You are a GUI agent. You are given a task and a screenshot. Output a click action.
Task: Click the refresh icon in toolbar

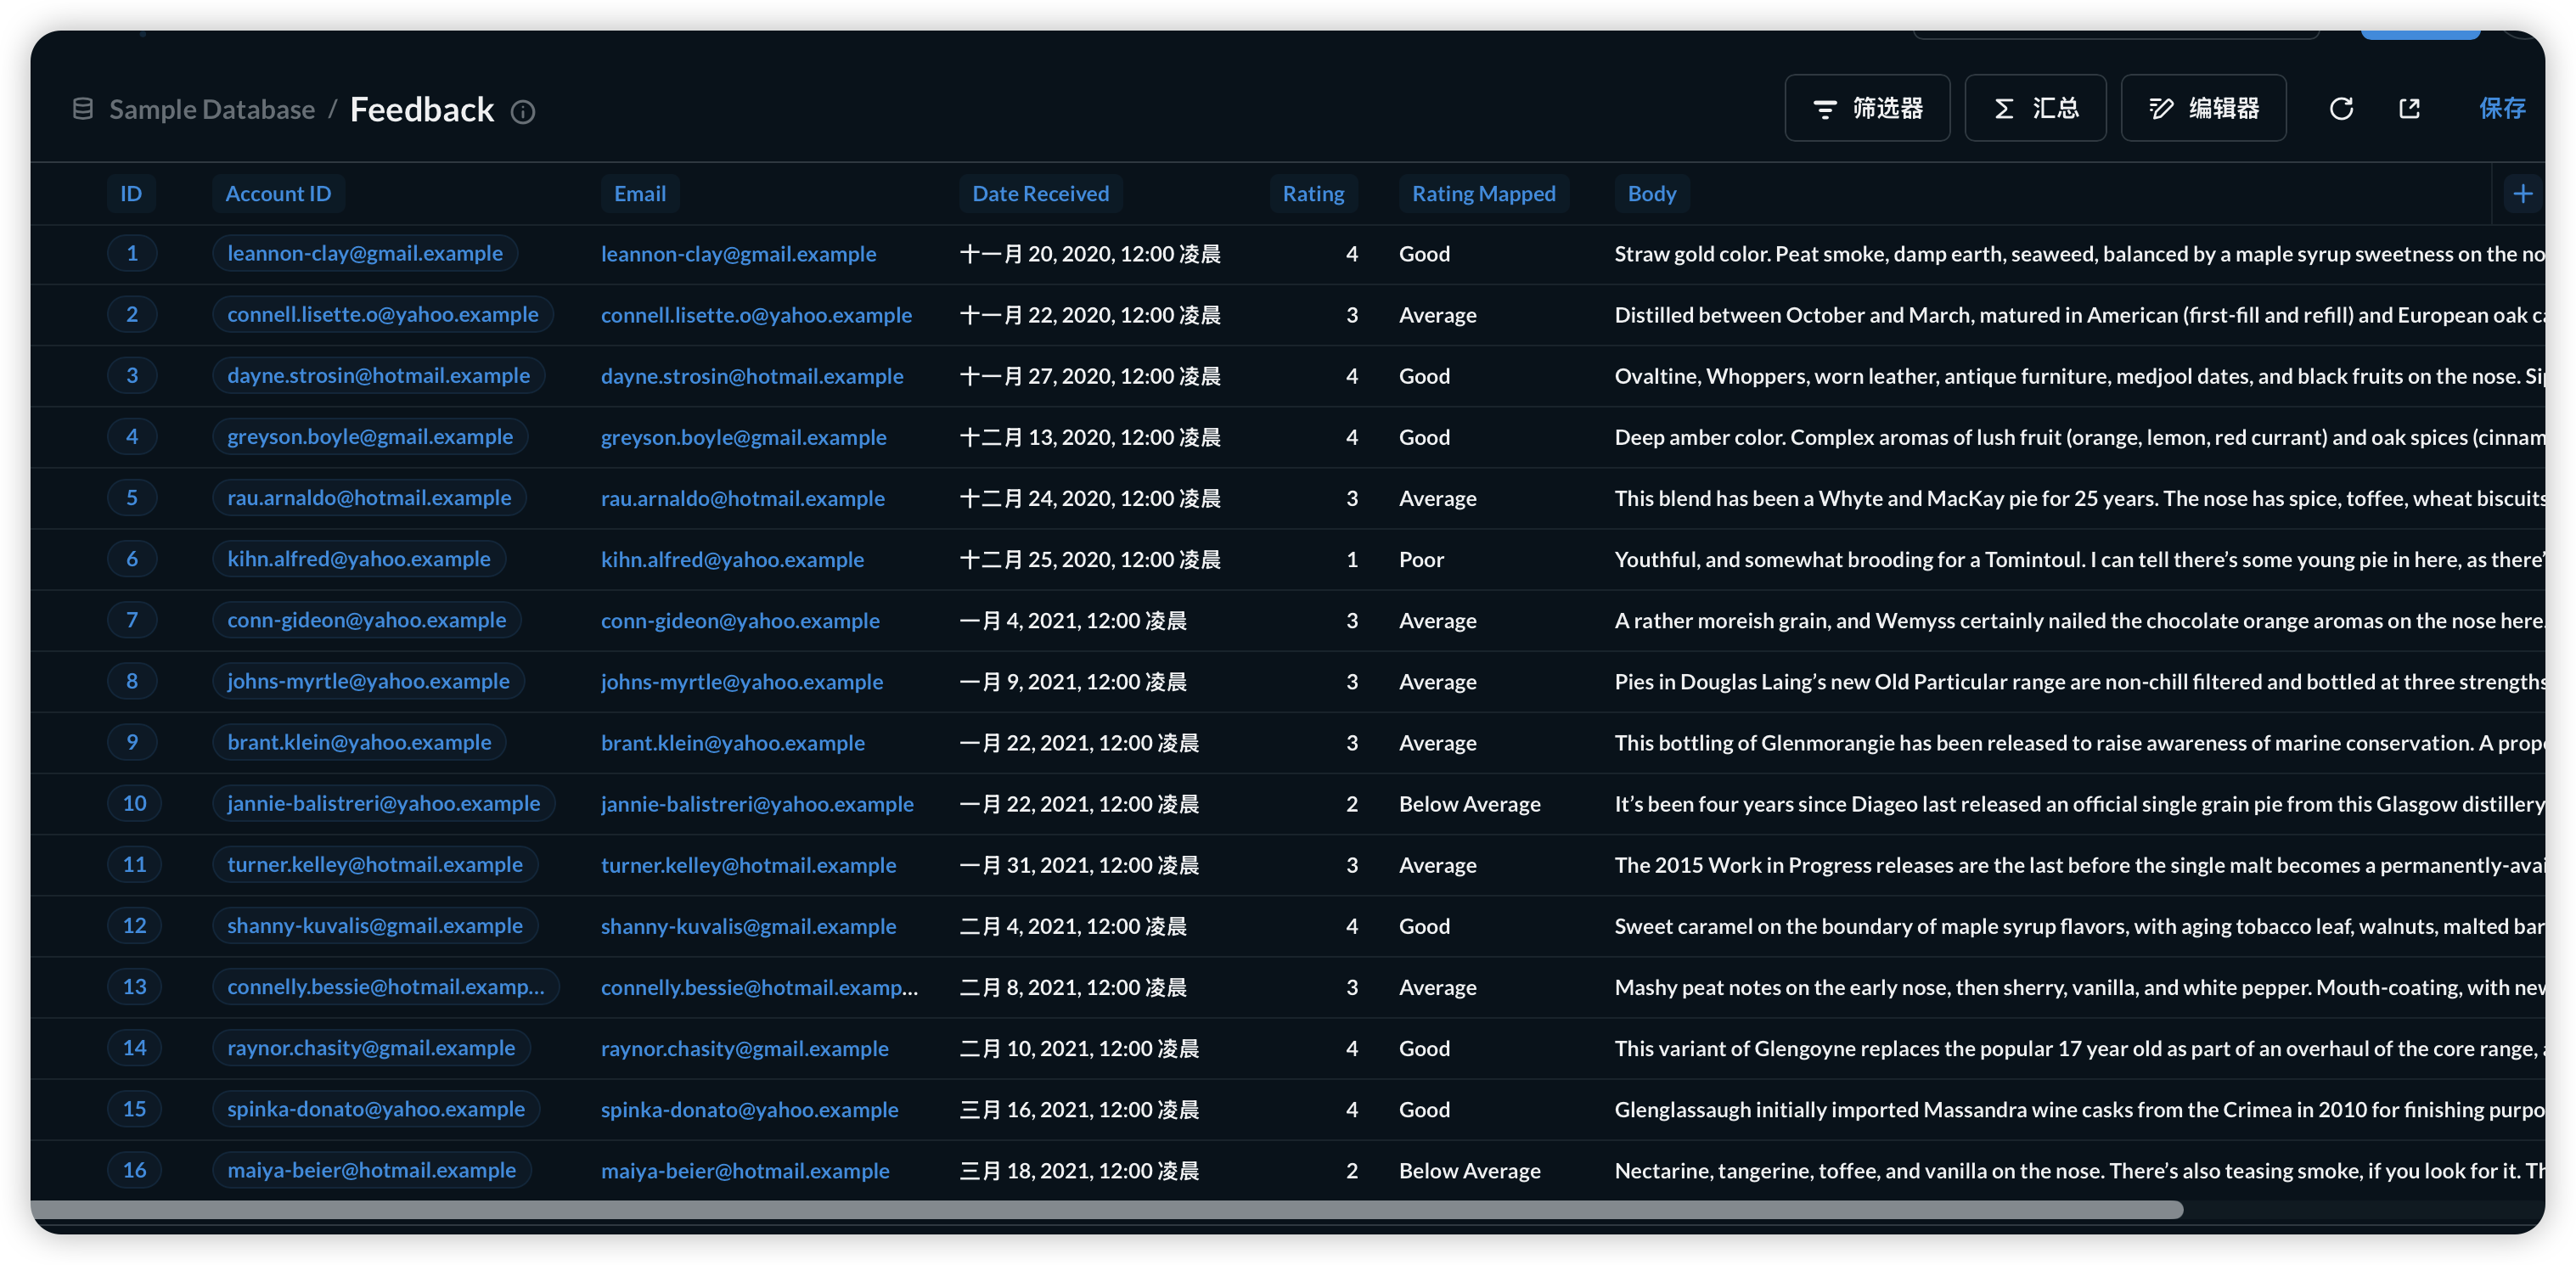2341,108
